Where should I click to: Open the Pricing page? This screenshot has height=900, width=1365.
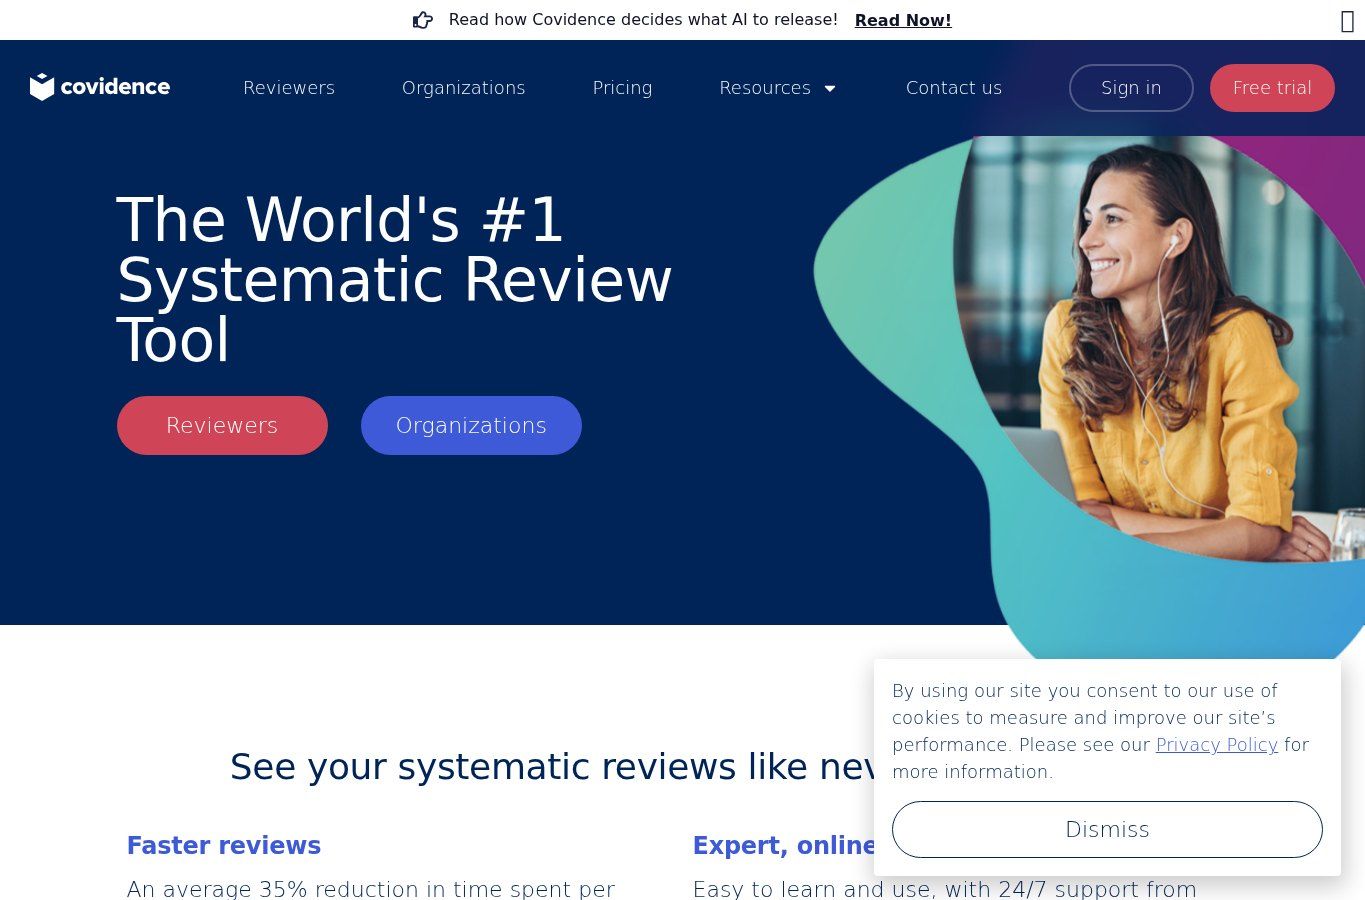622,88
